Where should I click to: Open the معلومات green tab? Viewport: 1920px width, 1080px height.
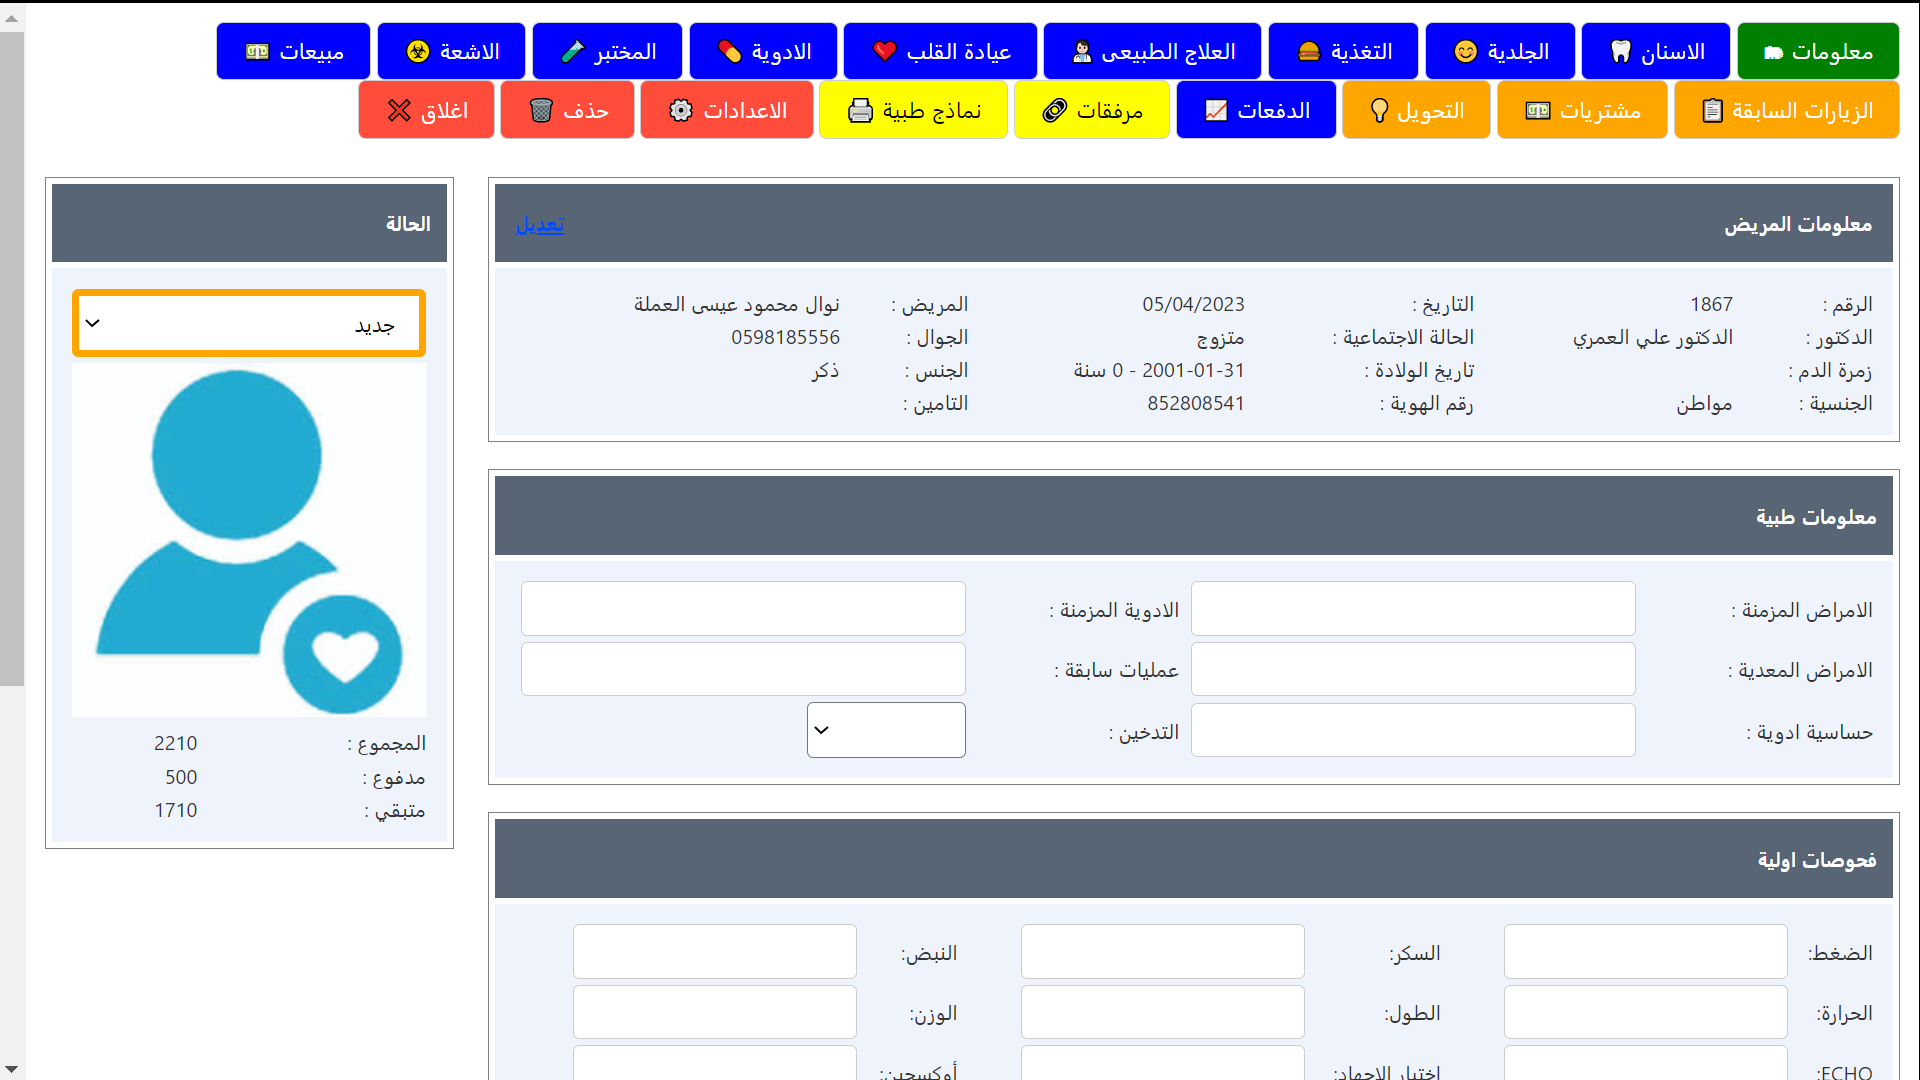point(1817,52)
